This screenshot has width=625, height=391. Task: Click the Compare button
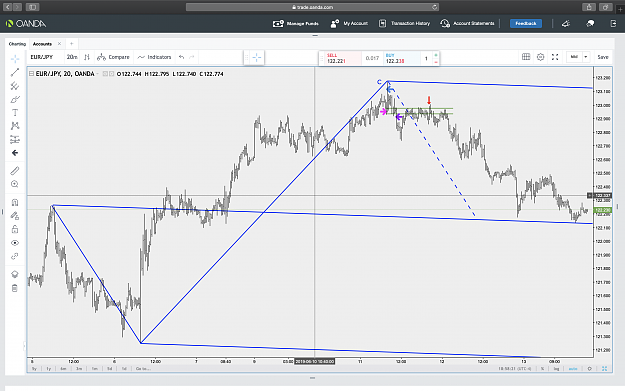pyautogui.click(x=114, y=57)
